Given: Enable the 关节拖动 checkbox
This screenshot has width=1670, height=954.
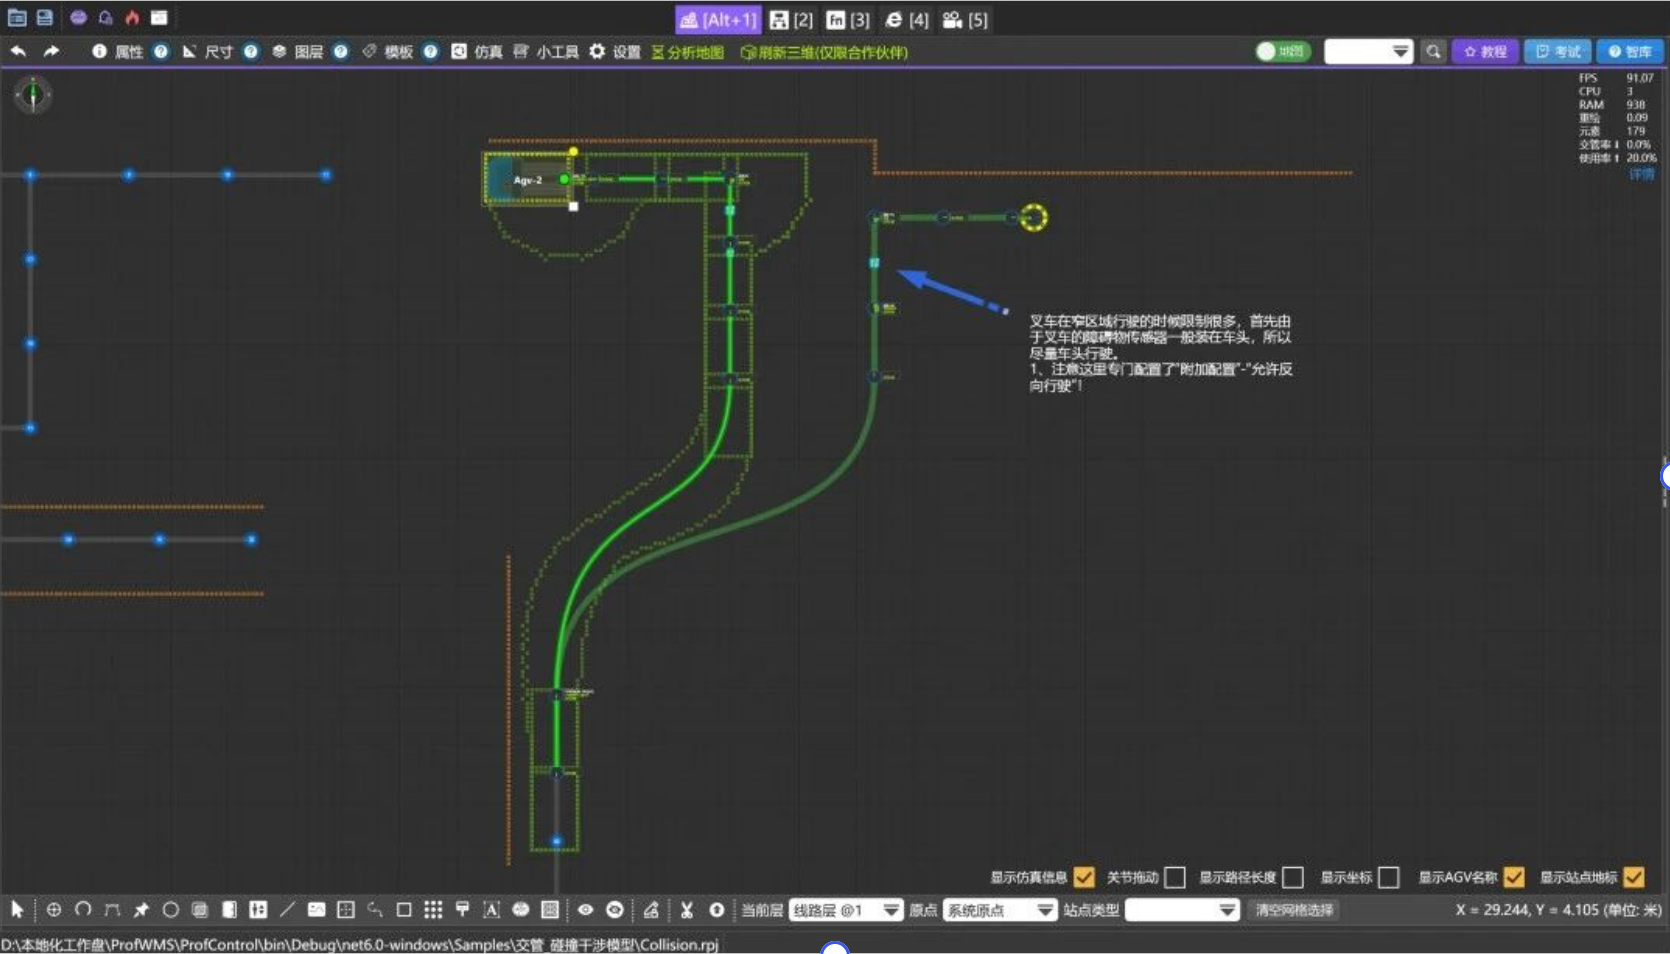Looking at the screenshot, I should [x=1175, y=877].
